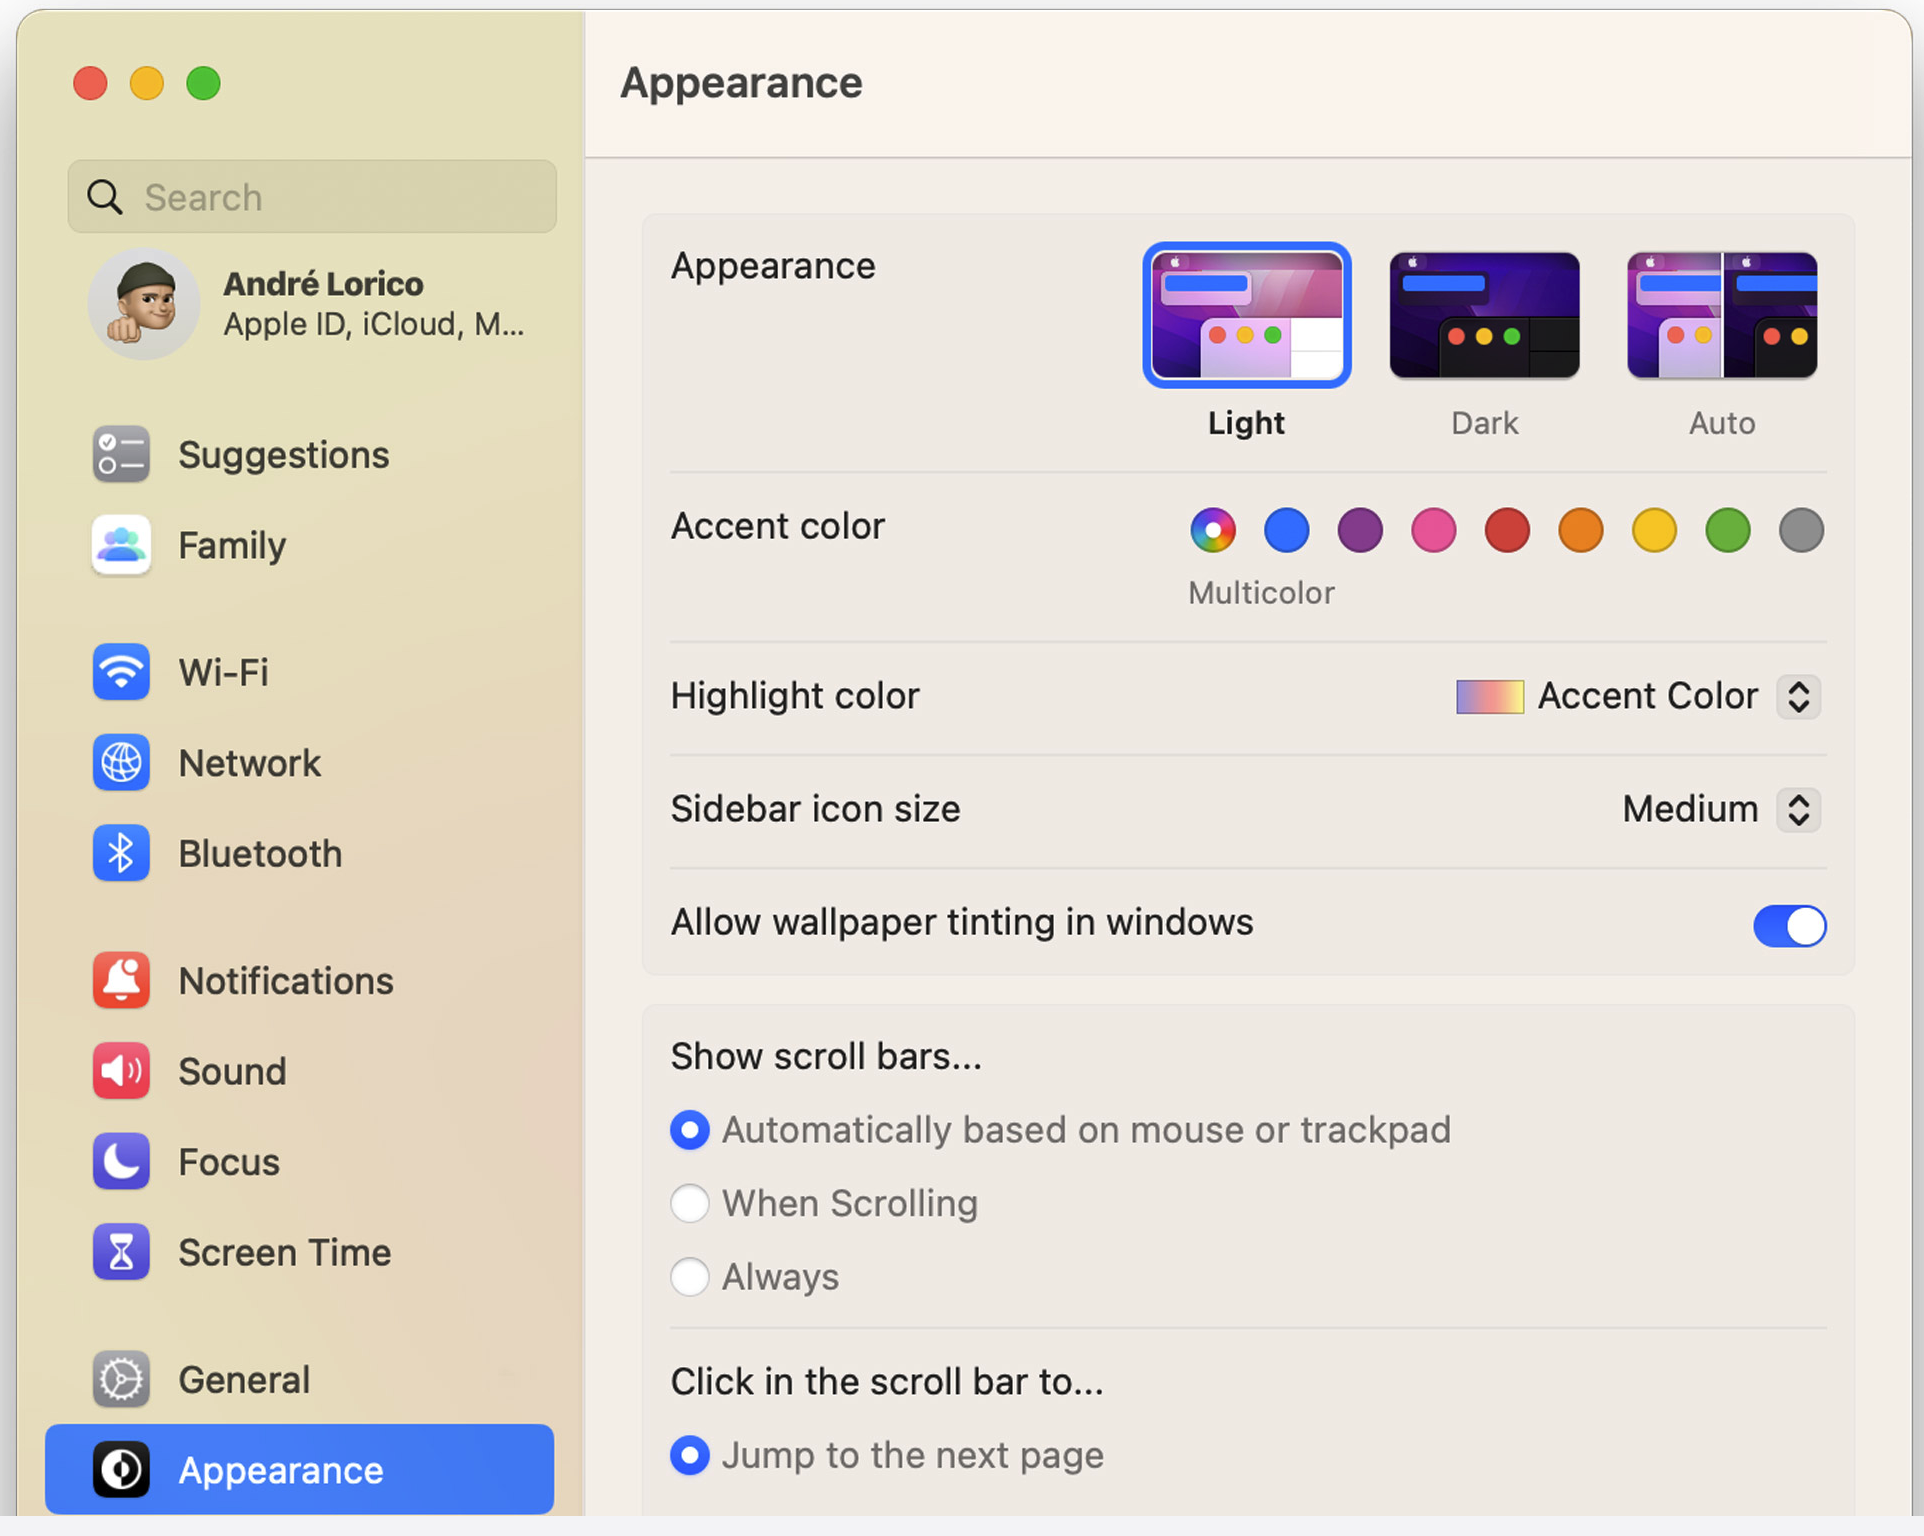Switch to Dark appearance mode

tap(1484, 316)
